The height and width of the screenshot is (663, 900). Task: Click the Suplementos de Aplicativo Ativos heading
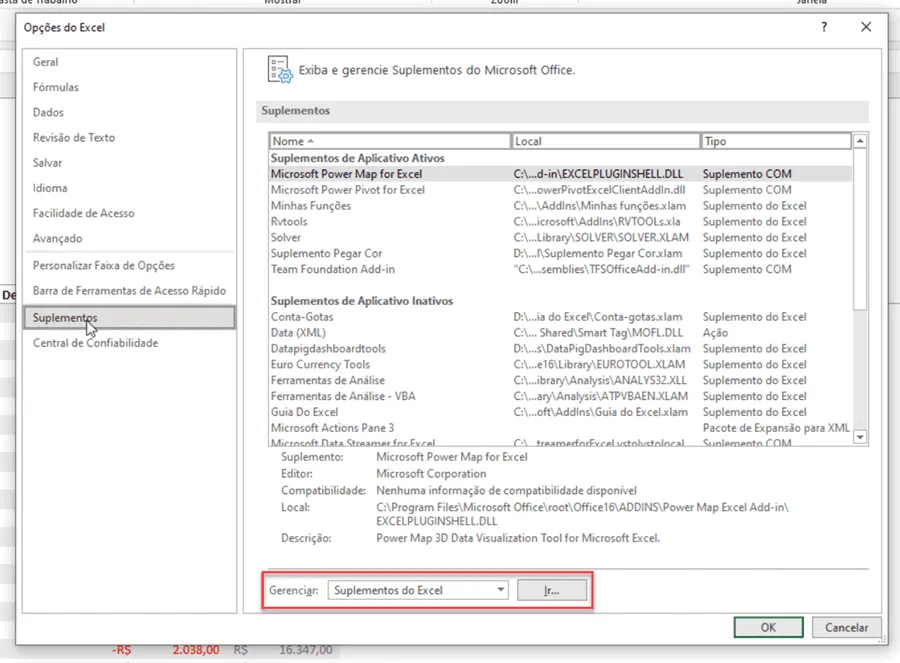pos(358,158)
